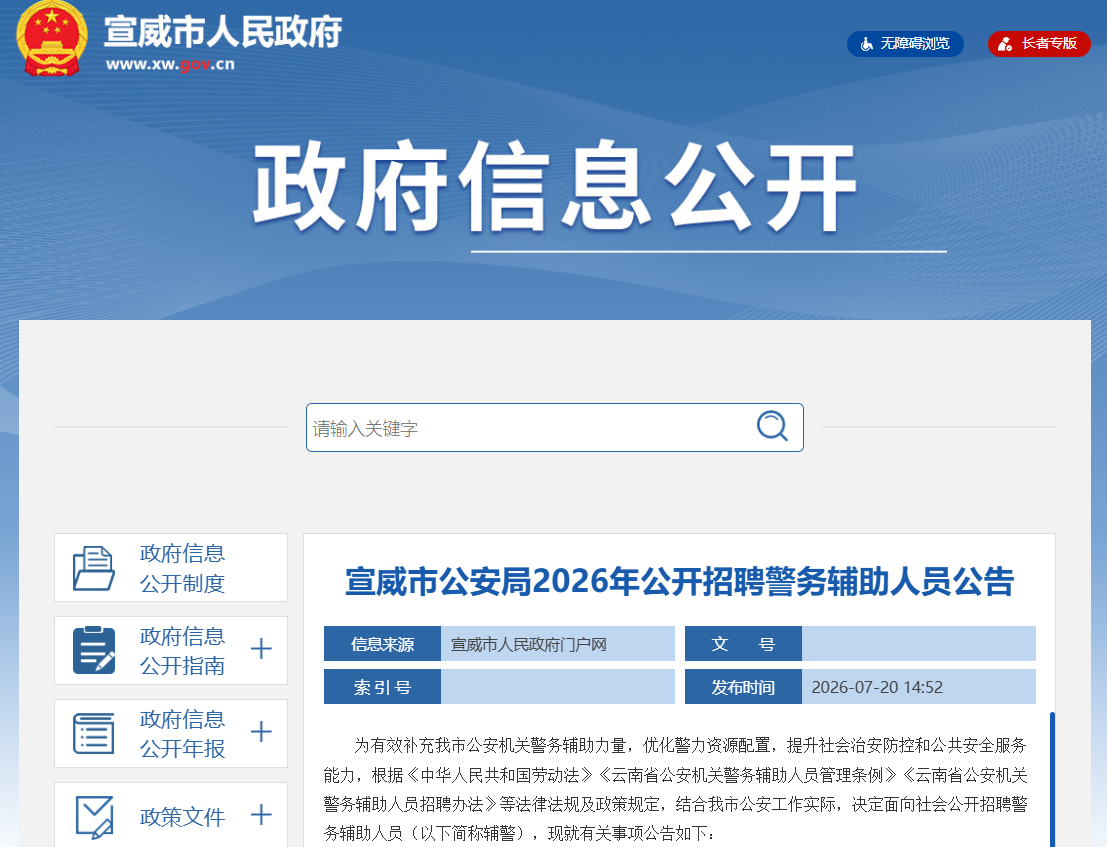Open the 政策文件 sidebar menu item

click(x=171, y=815)
